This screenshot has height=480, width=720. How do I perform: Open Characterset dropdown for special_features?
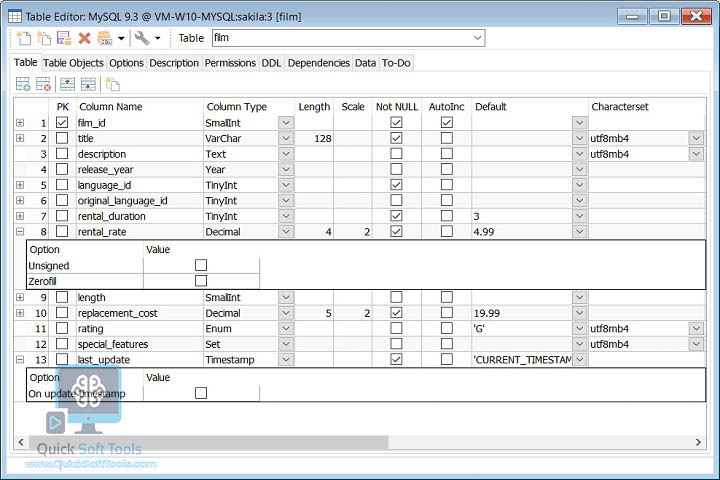(x=696, y=344)
